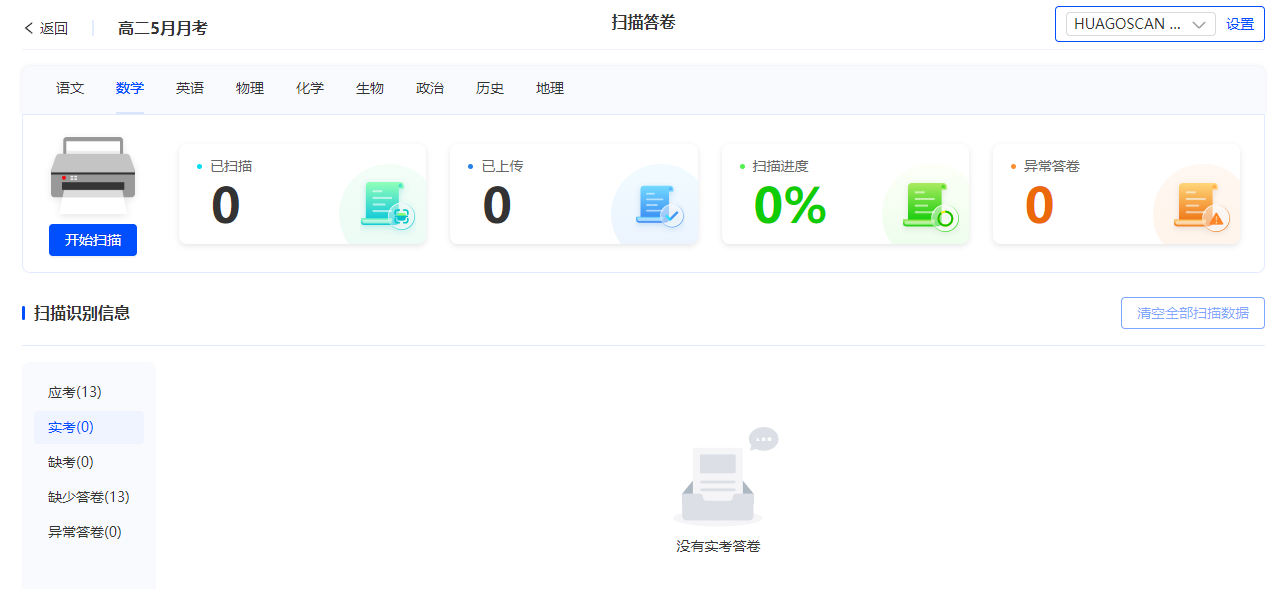Click the 已扫描 card label
Image resolution: width=1277 pixels, height=589 pixels.
point(231,166)
